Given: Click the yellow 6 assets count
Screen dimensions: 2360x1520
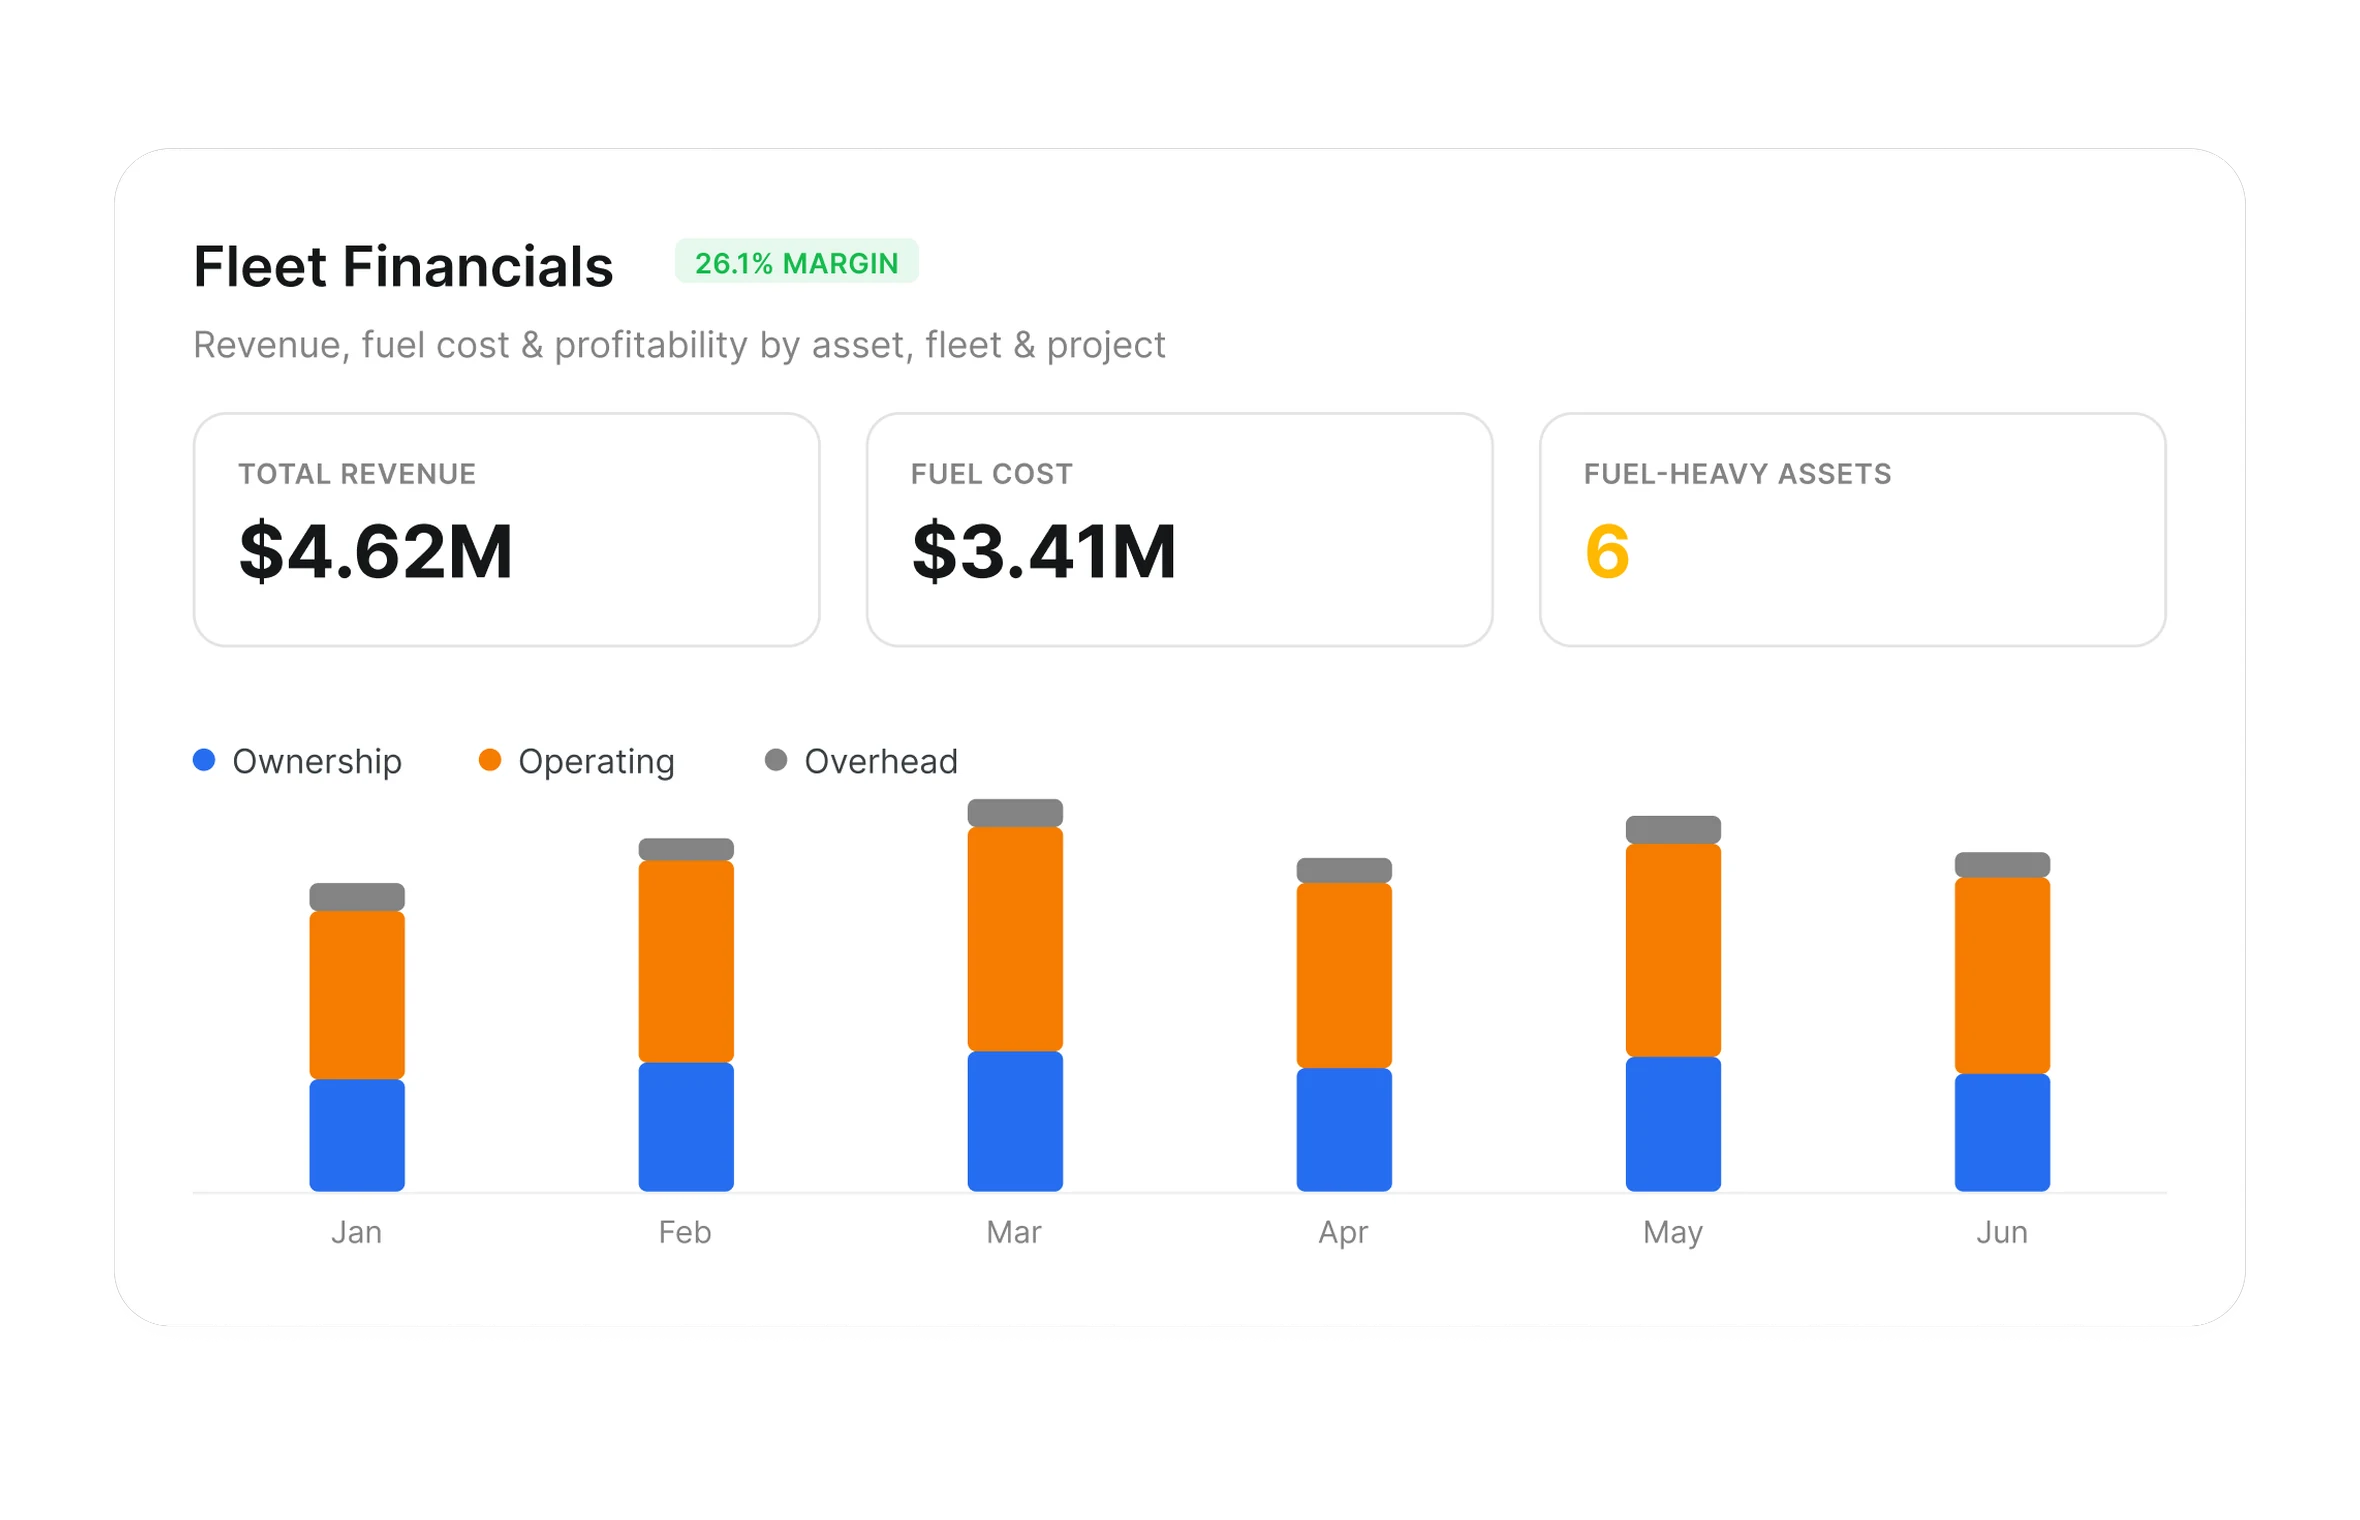Looking at the screenshot, I should coord(1607,551).
